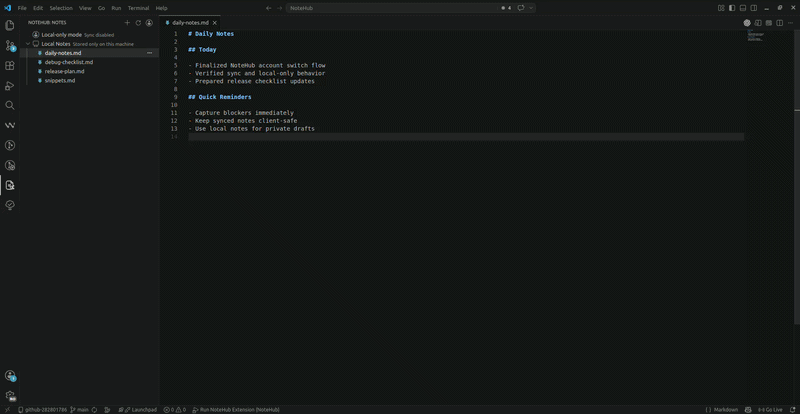Image resolution: width=800 pixels, height=414 pixels.
Task: Synchronize changes icon in status bar
Action: point(94,409)
